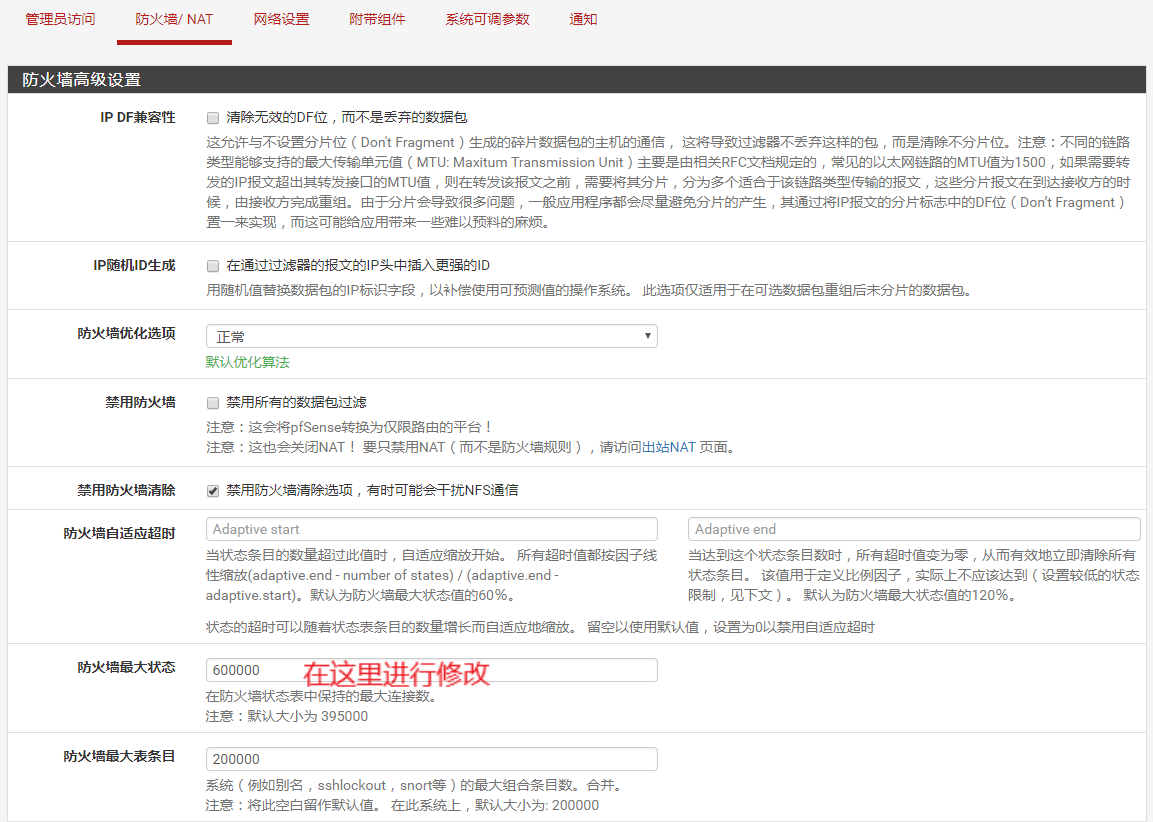Screen dimensions: 1153x822
Task: Open the 系统可调参数 tab
Action: (x=487, y=19)
